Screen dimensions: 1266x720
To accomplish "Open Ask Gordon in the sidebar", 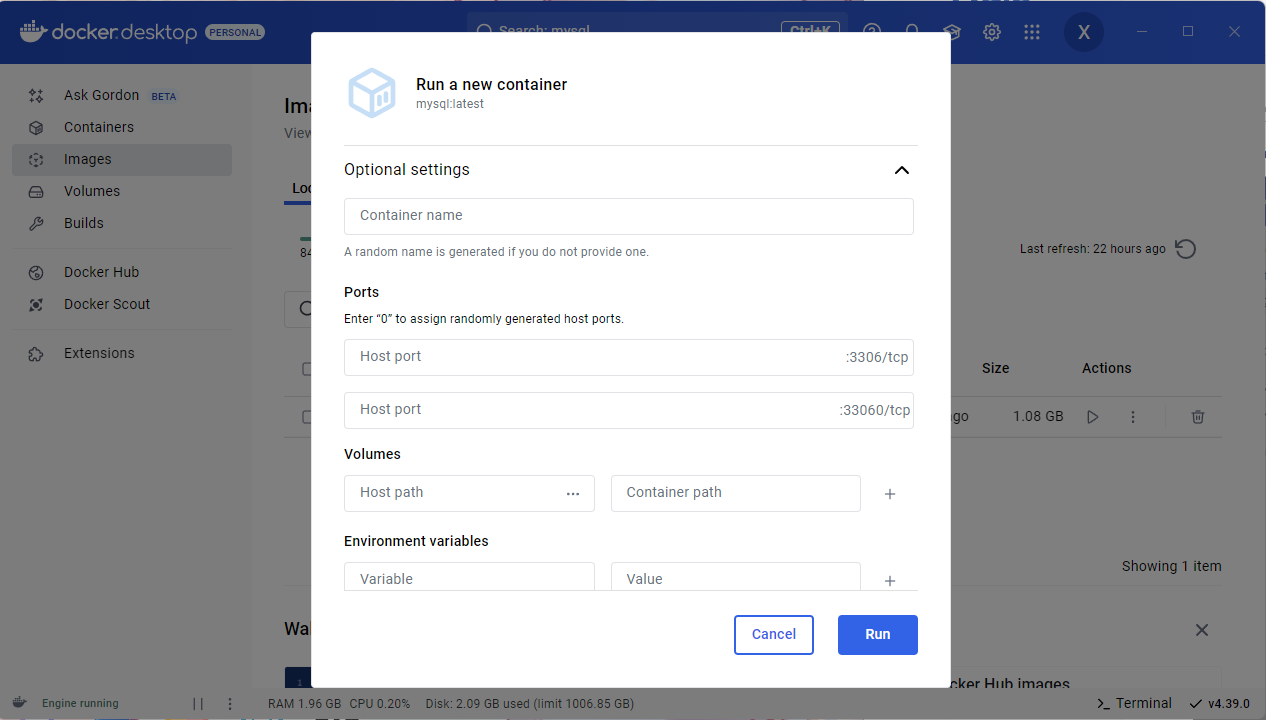I will point(101,95).
